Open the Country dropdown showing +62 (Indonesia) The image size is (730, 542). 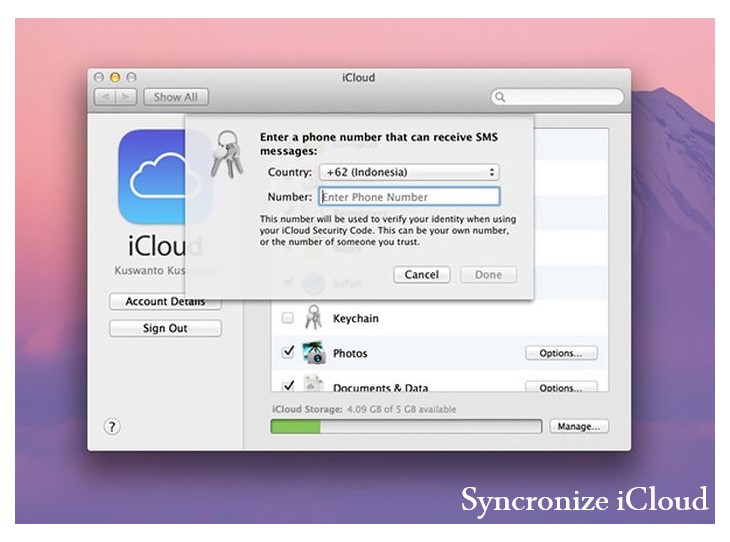pyautogui.click(x=409, y=172)
